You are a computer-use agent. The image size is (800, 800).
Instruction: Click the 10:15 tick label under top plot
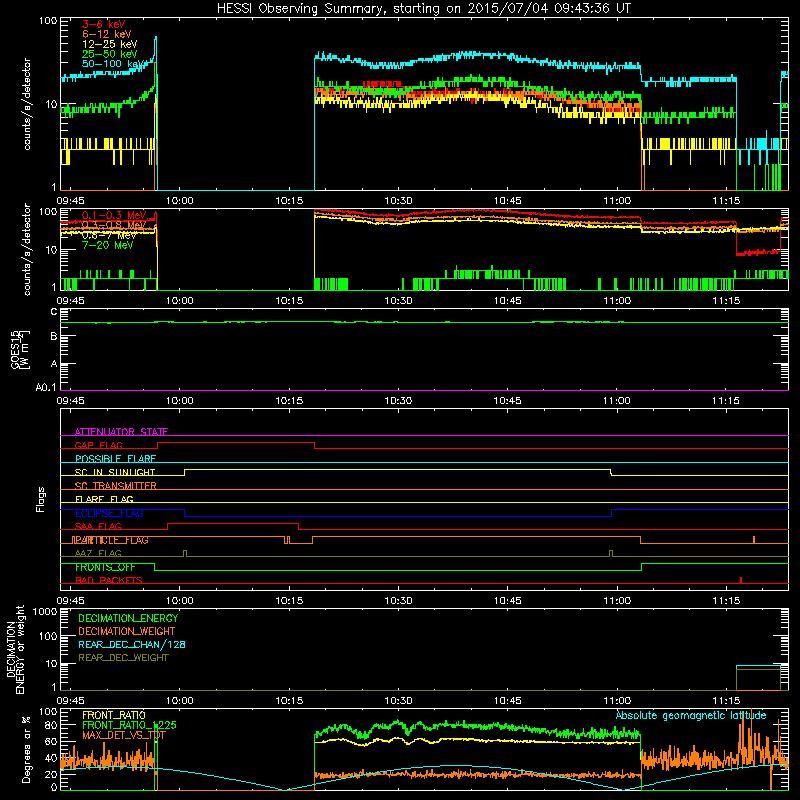[289, 201]
